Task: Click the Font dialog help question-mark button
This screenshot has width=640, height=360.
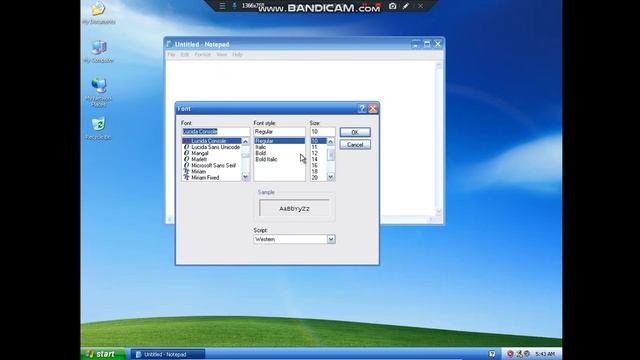Action: tap(362, 109)
